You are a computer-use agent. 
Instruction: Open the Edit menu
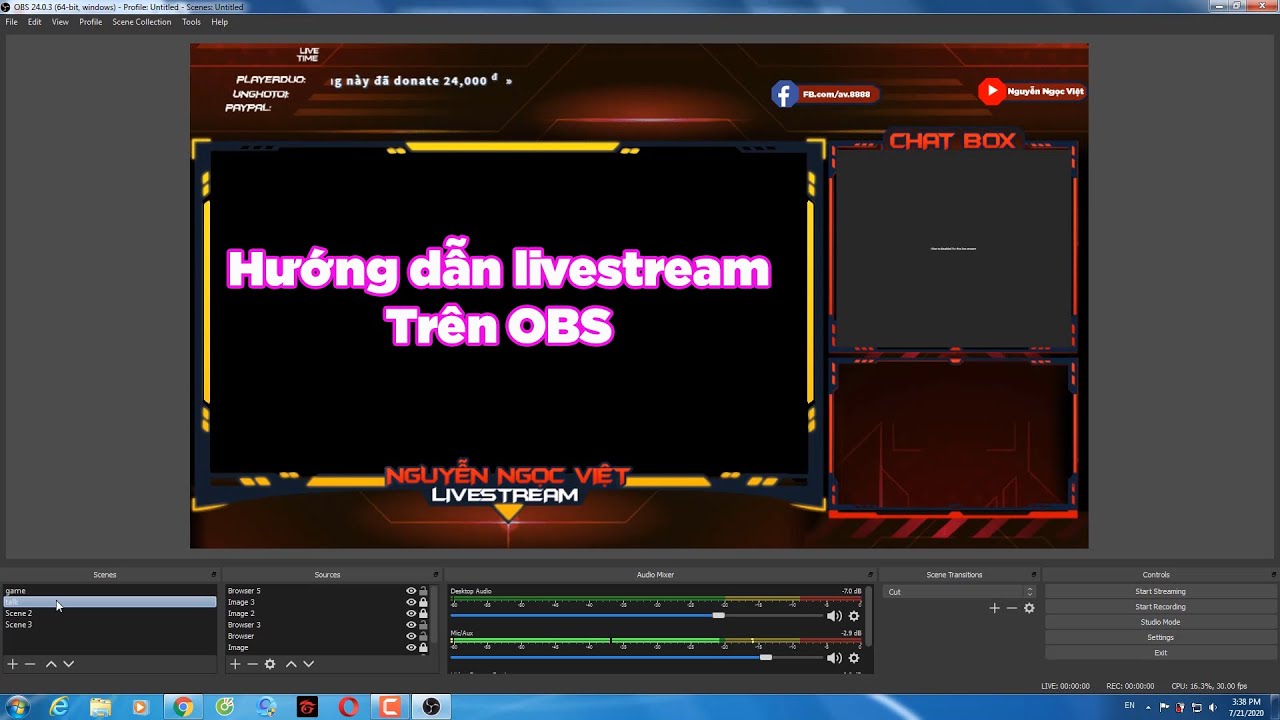click(x=34, y=22)
